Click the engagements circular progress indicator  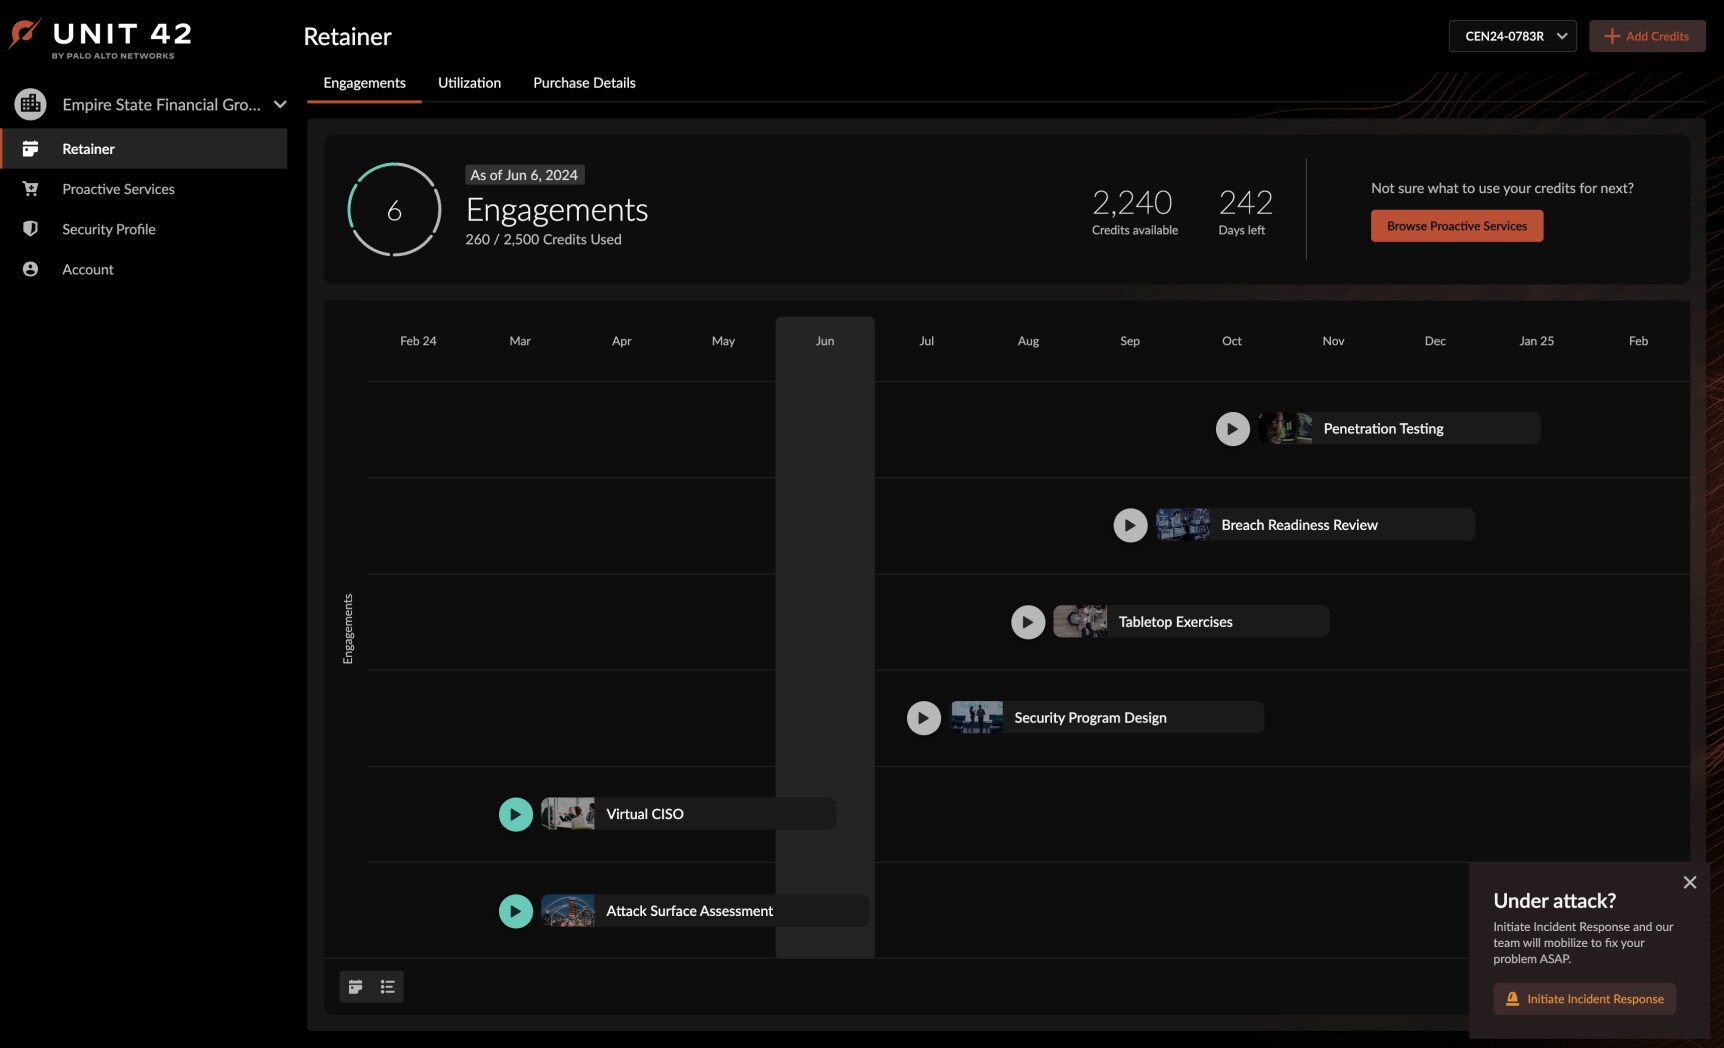tap(394, 210)
